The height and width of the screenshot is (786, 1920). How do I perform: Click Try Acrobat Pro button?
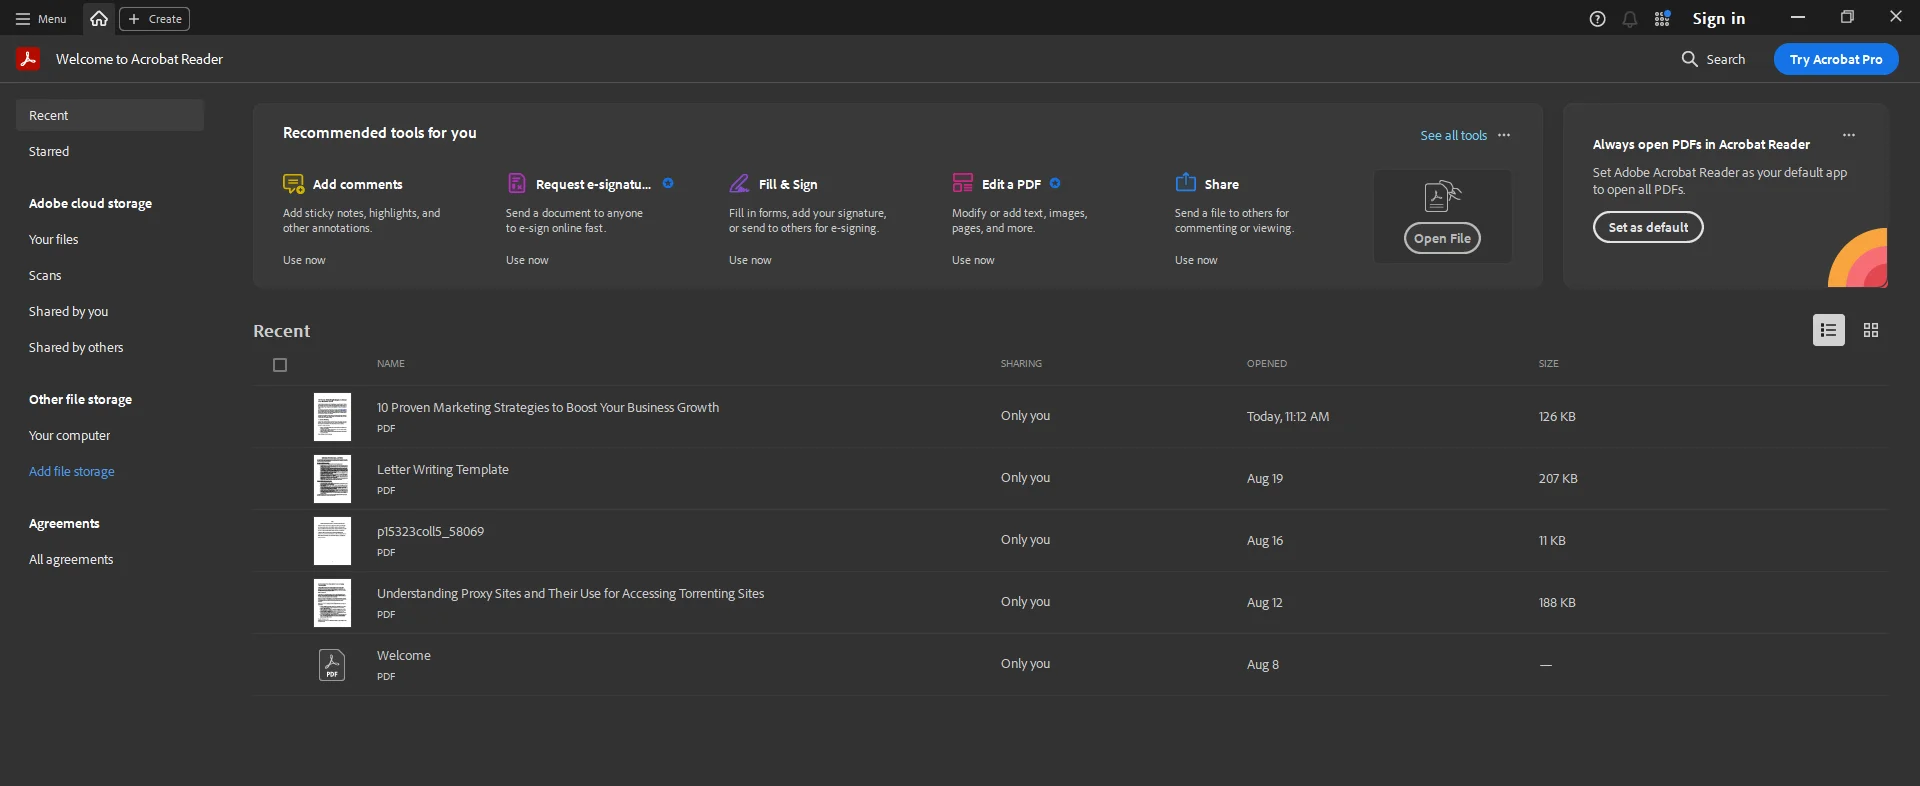click(x=1836, y=59)
